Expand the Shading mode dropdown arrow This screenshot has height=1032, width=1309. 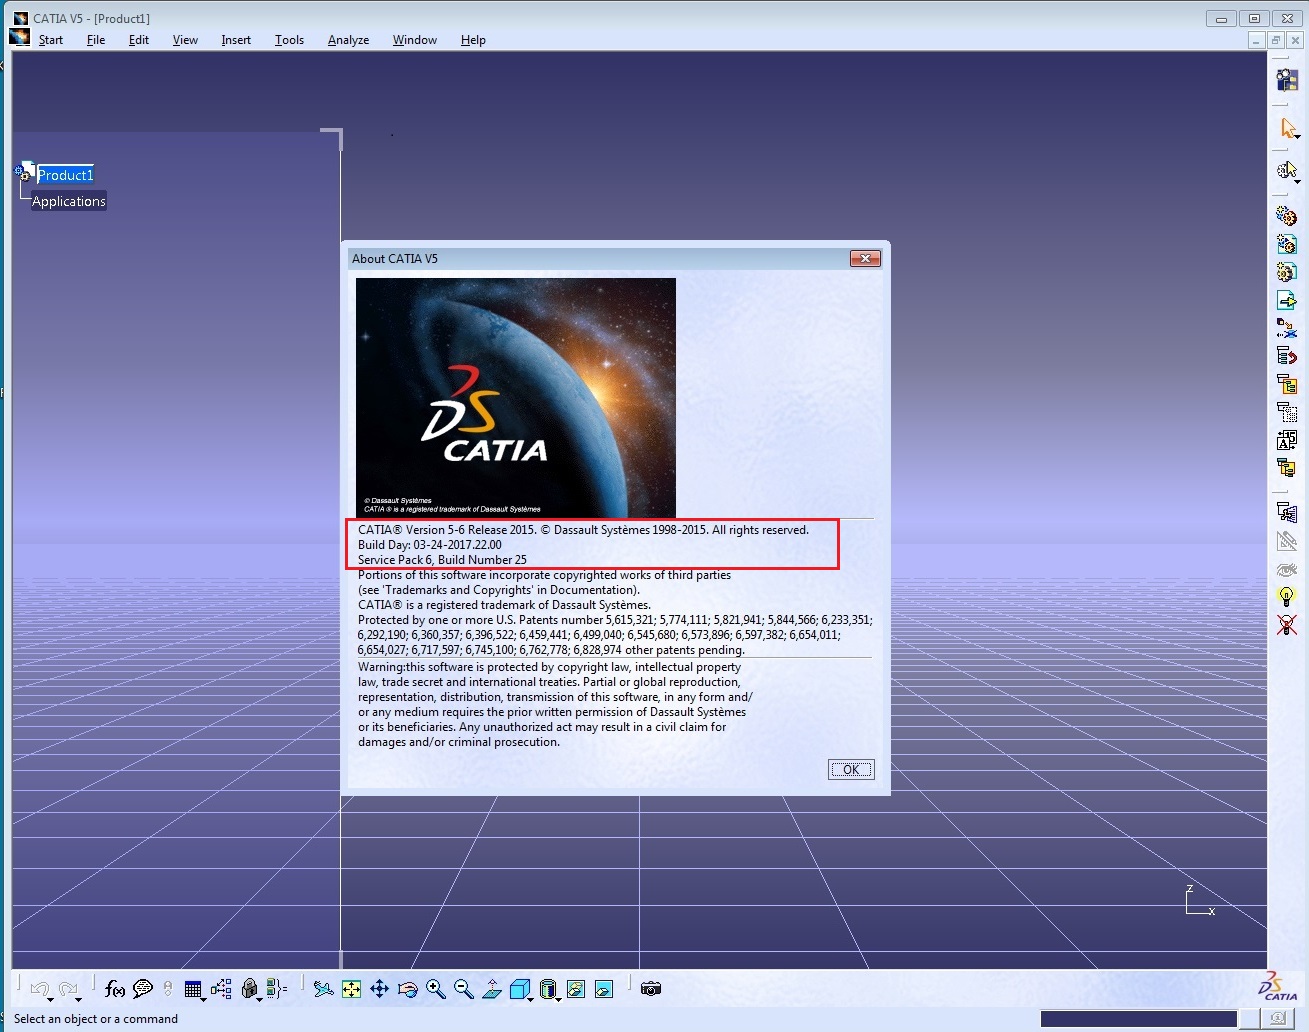click(x=558, y=998)
